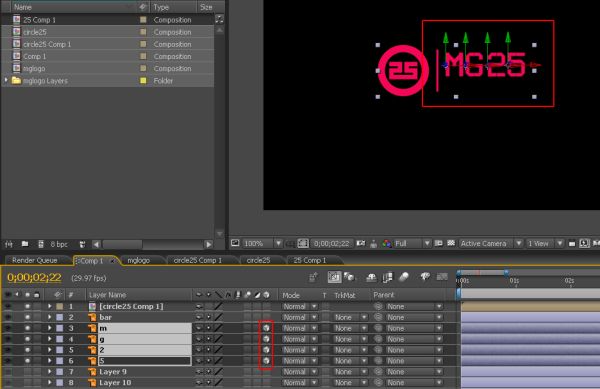Click the mglogo Layers folder icon
The width and height of the screenshot is (600, 389).
[x=16, y=80]
